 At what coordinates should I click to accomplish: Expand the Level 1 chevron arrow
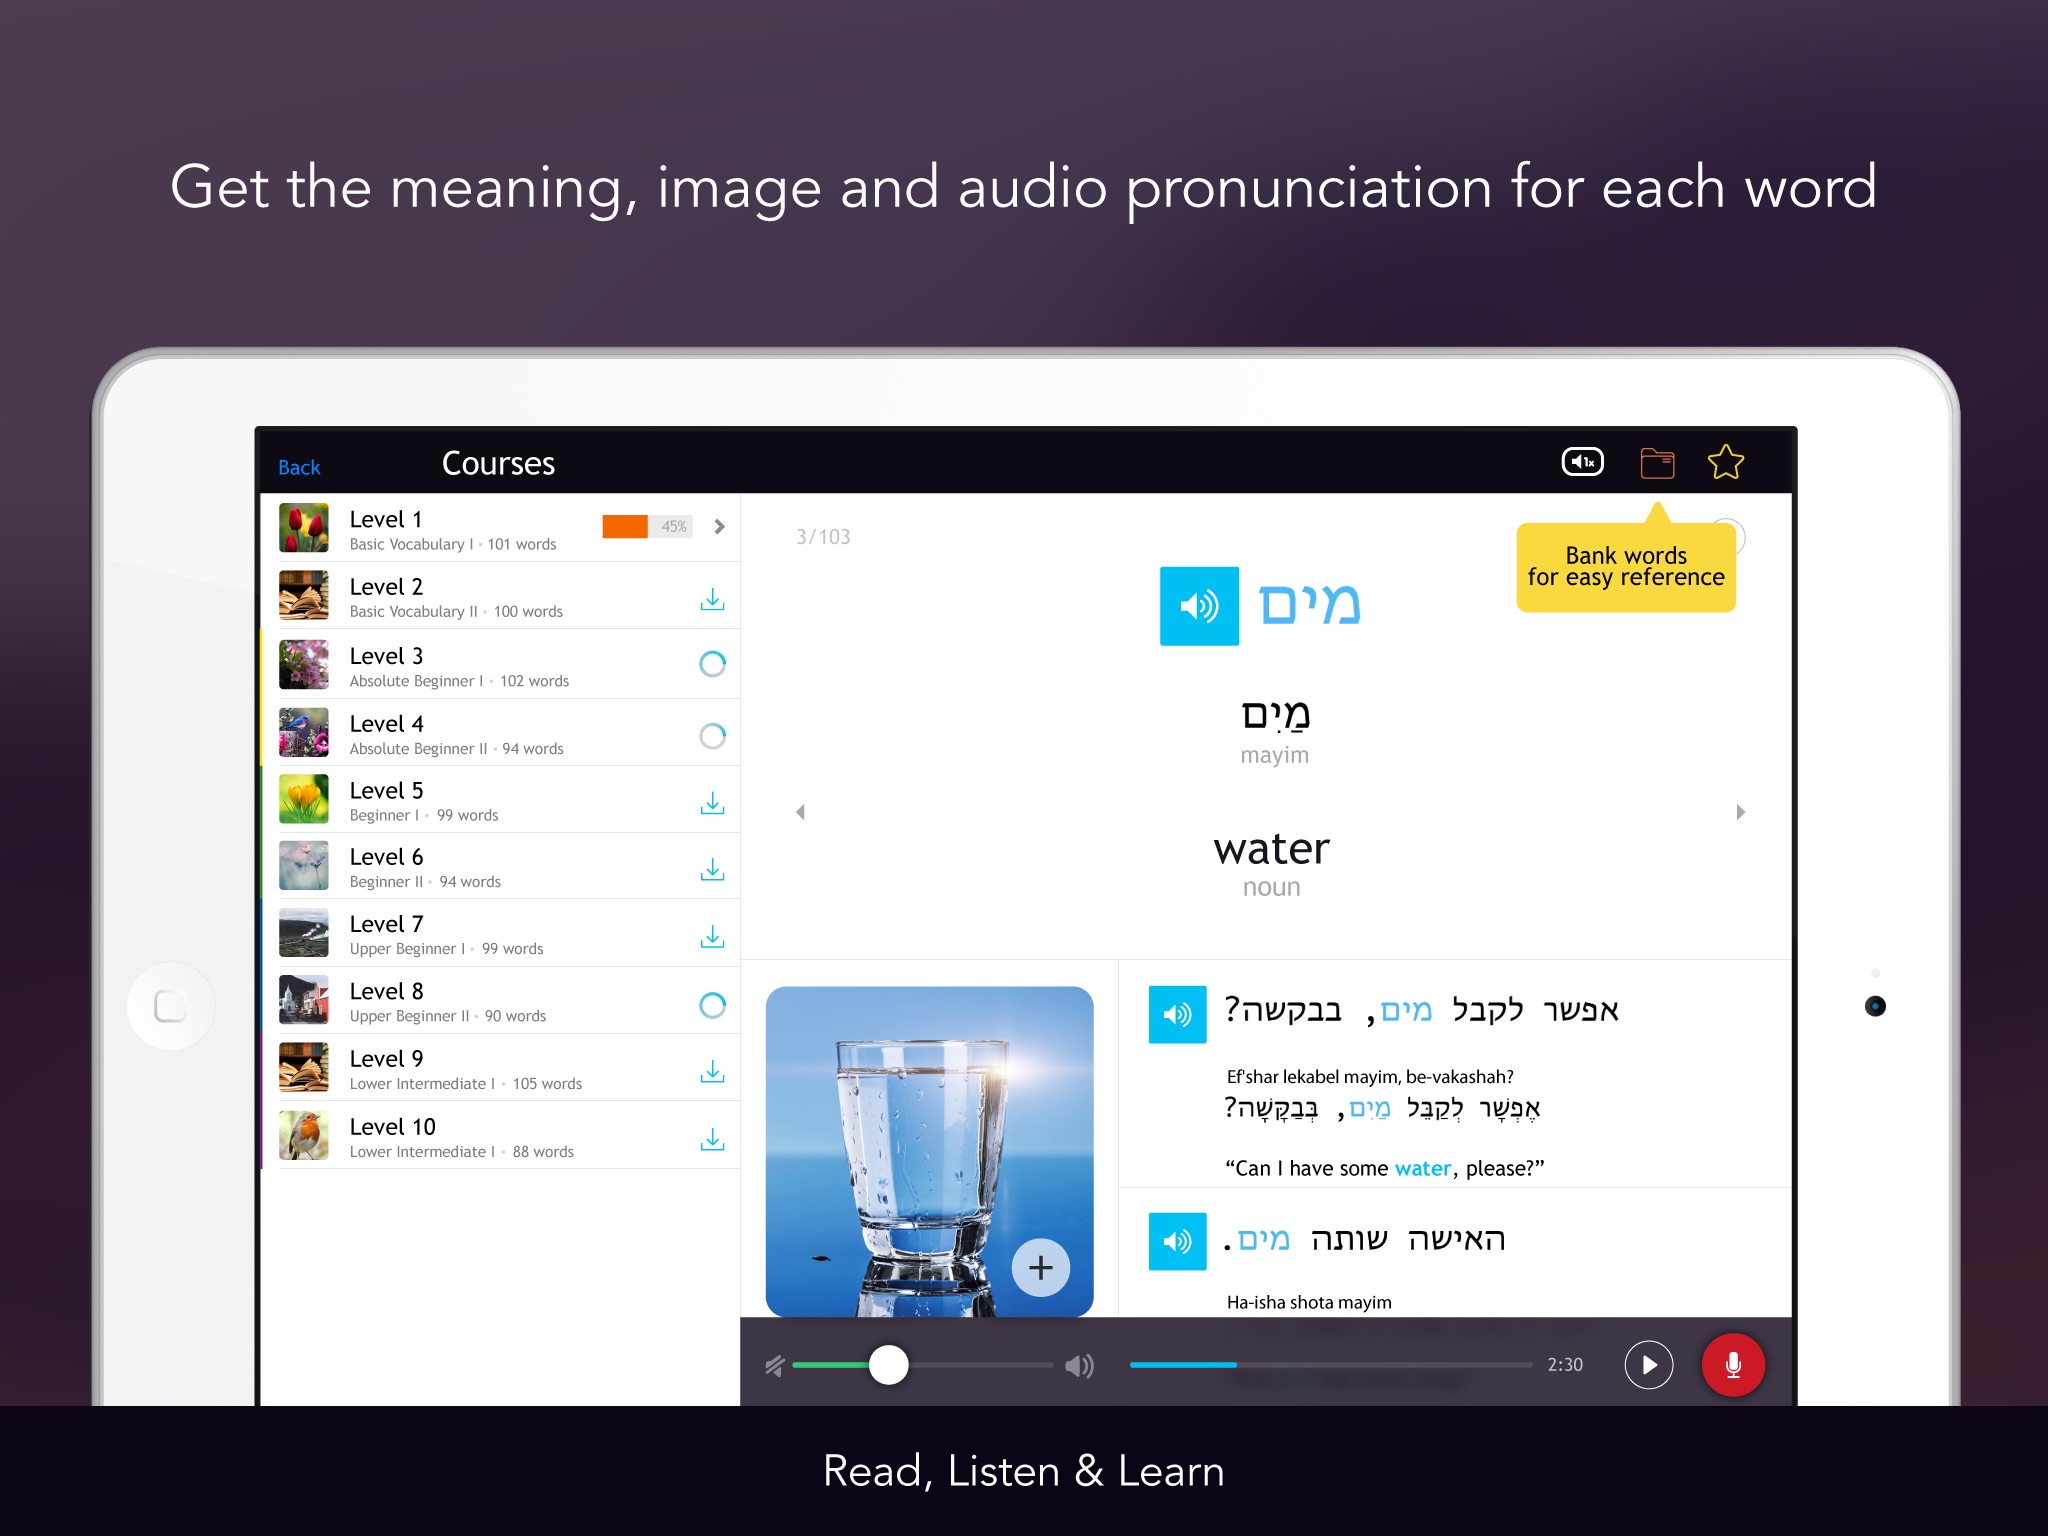click(x=719, y=527)
